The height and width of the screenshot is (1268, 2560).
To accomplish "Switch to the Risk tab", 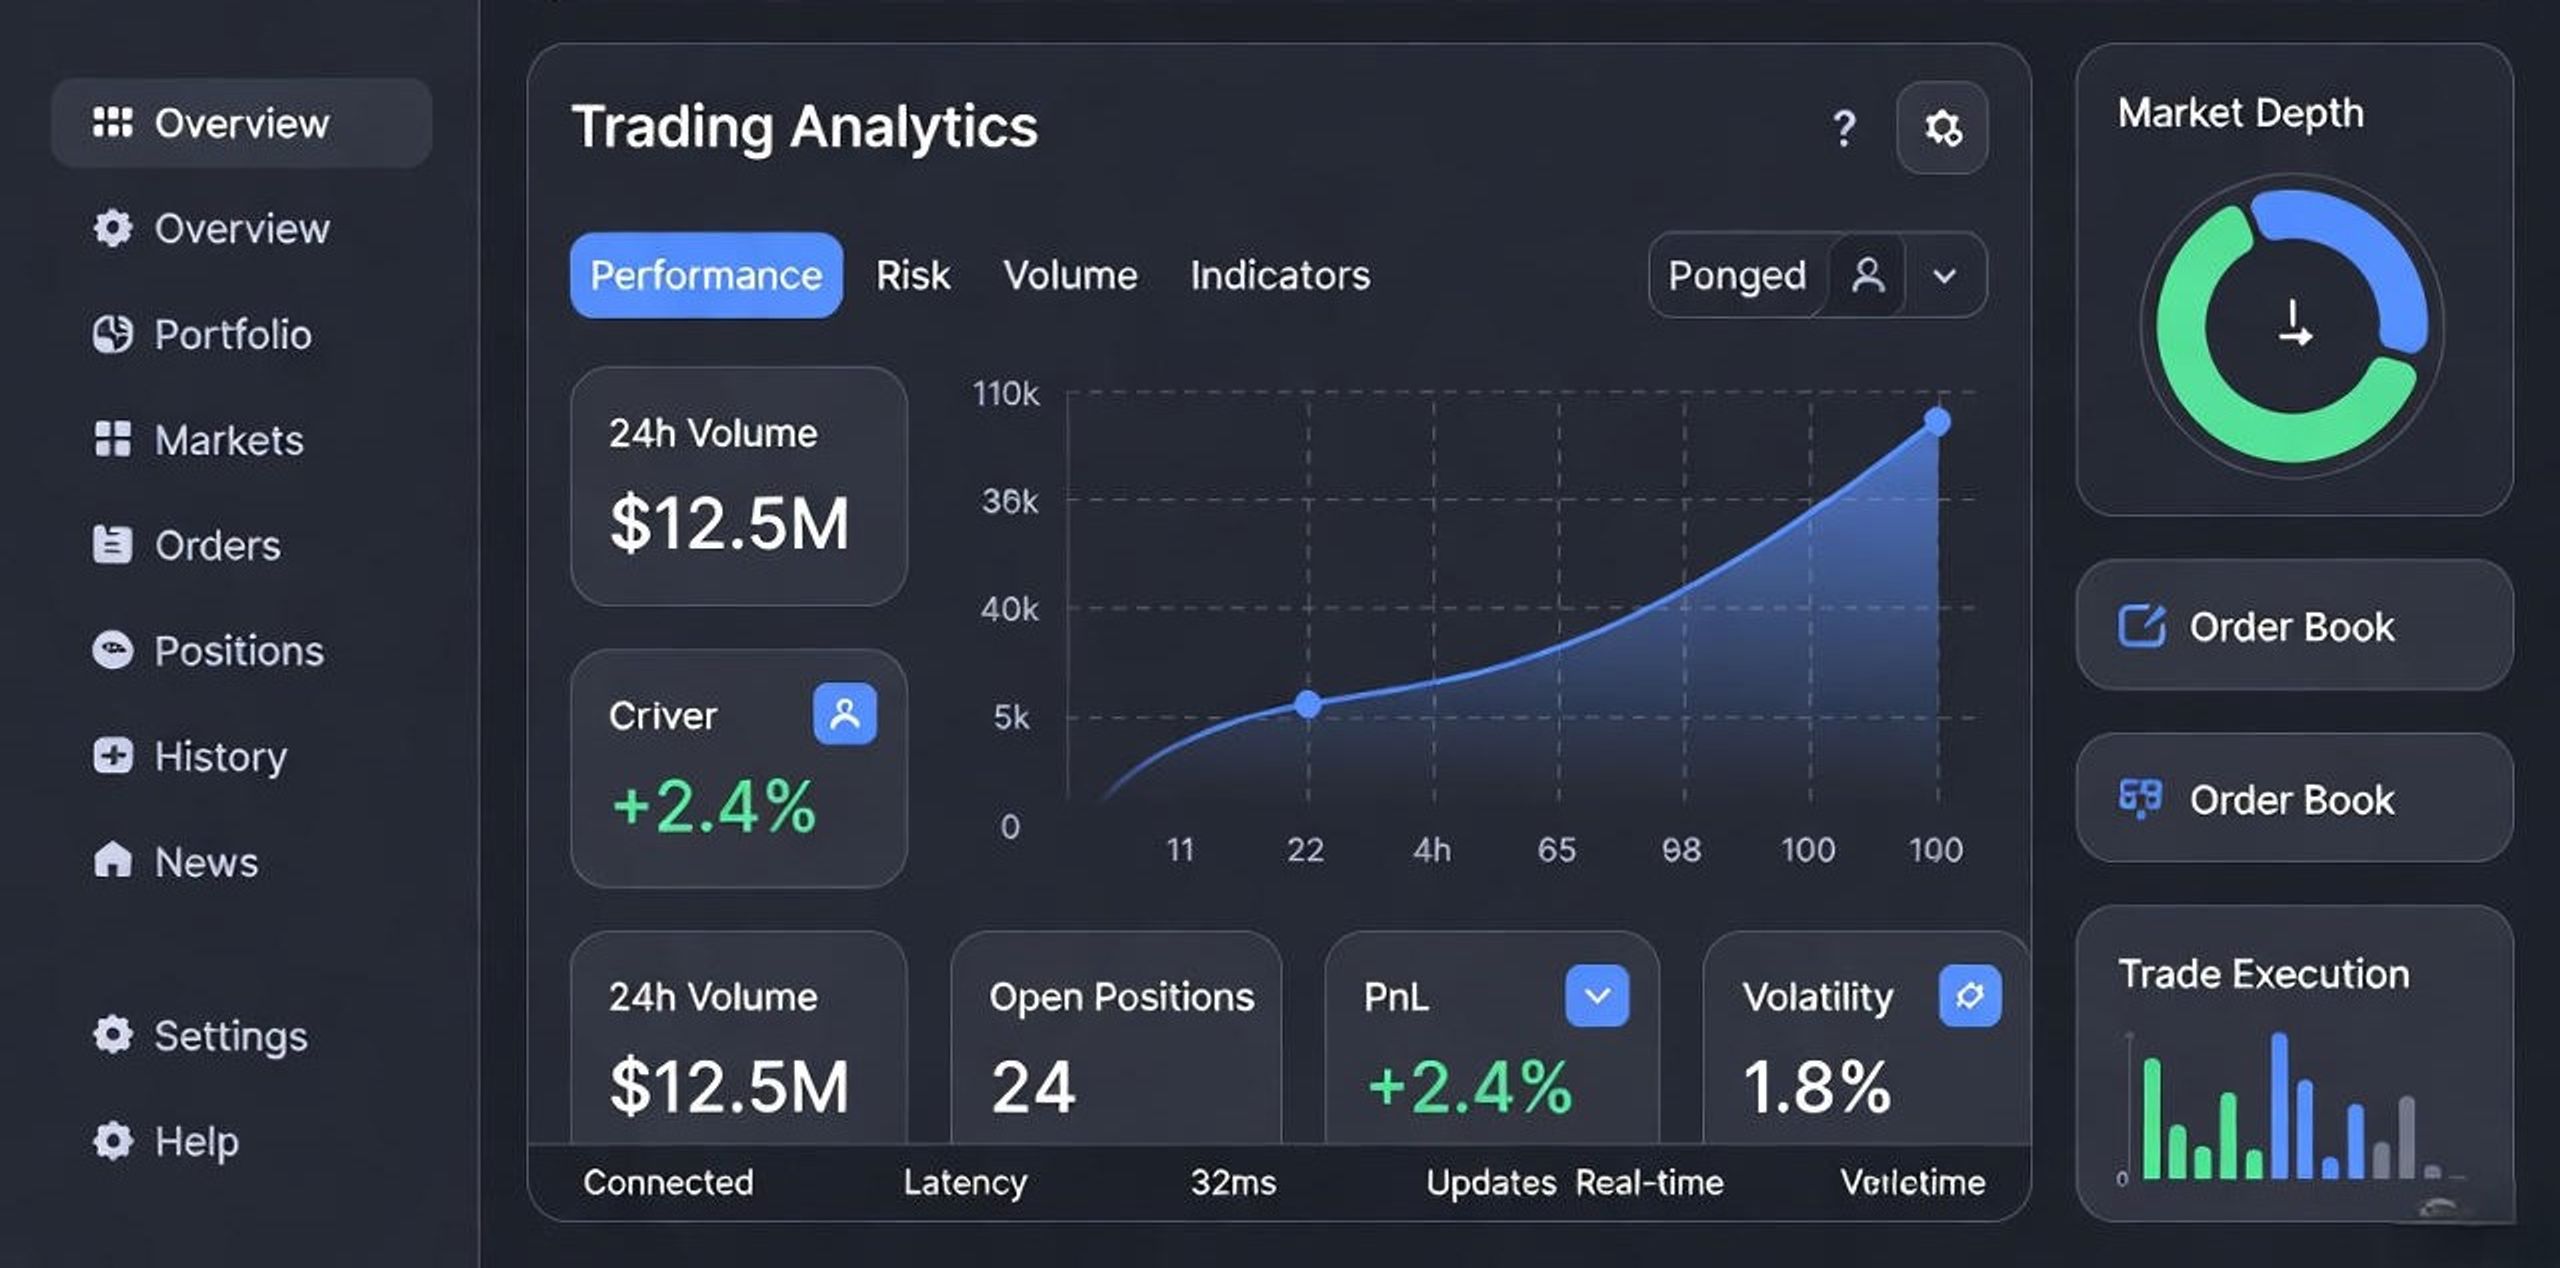I will (x=913, y=275).
